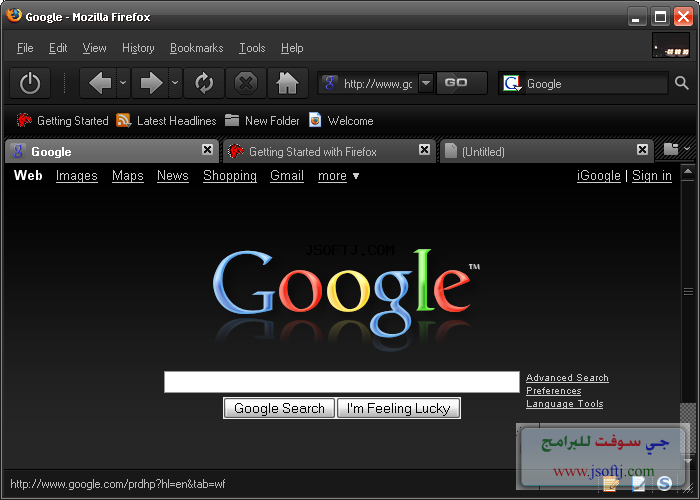The width and height of the screenshot is (700, 500).
Task: Open address bar URL dropdown
Action: (426, 83)
